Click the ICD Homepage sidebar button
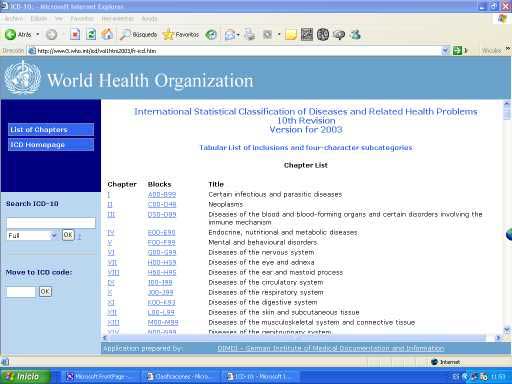 tap(51, 145)
